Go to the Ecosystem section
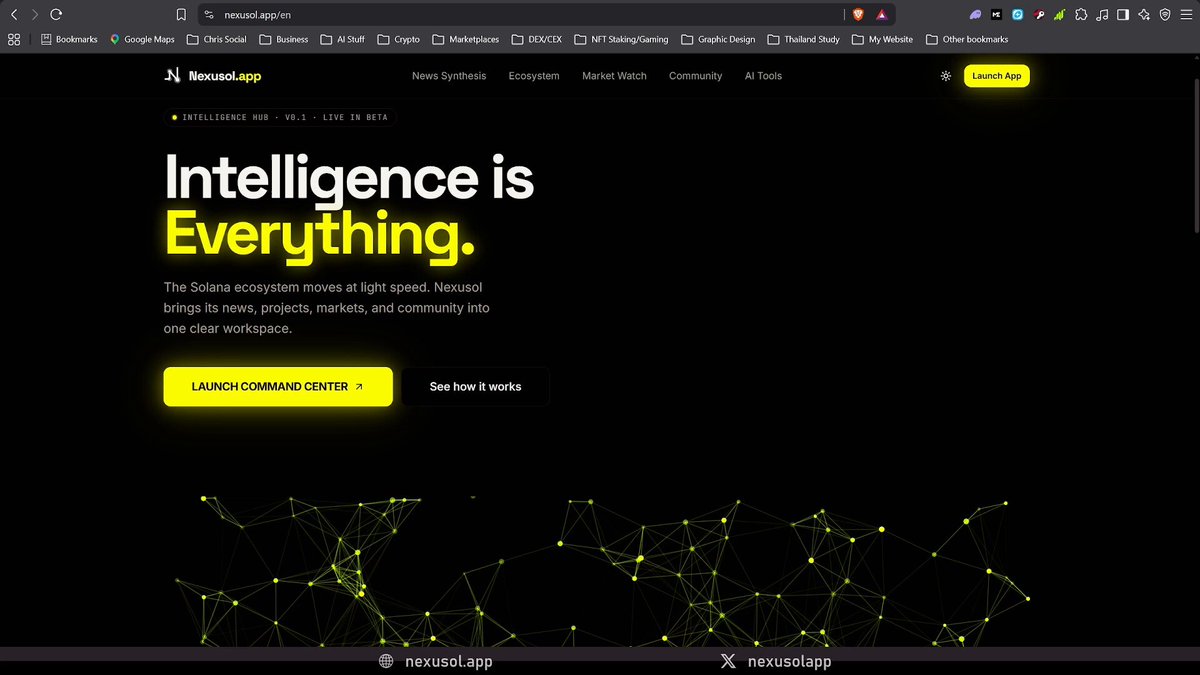1200x675 pixels. pyautogui.click(x=534, y=76)
